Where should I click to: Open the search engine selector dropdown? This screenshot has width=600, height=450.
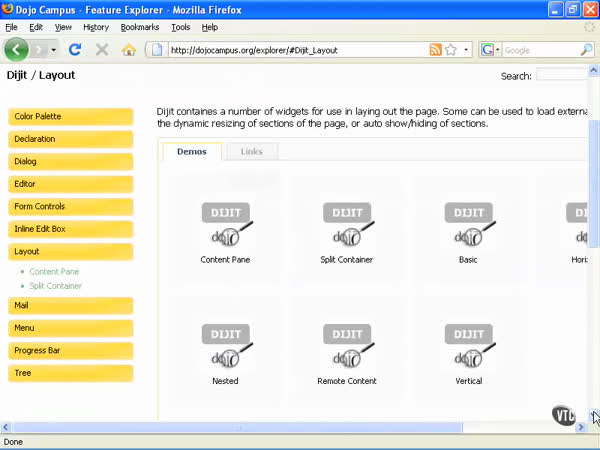(490, 49)
